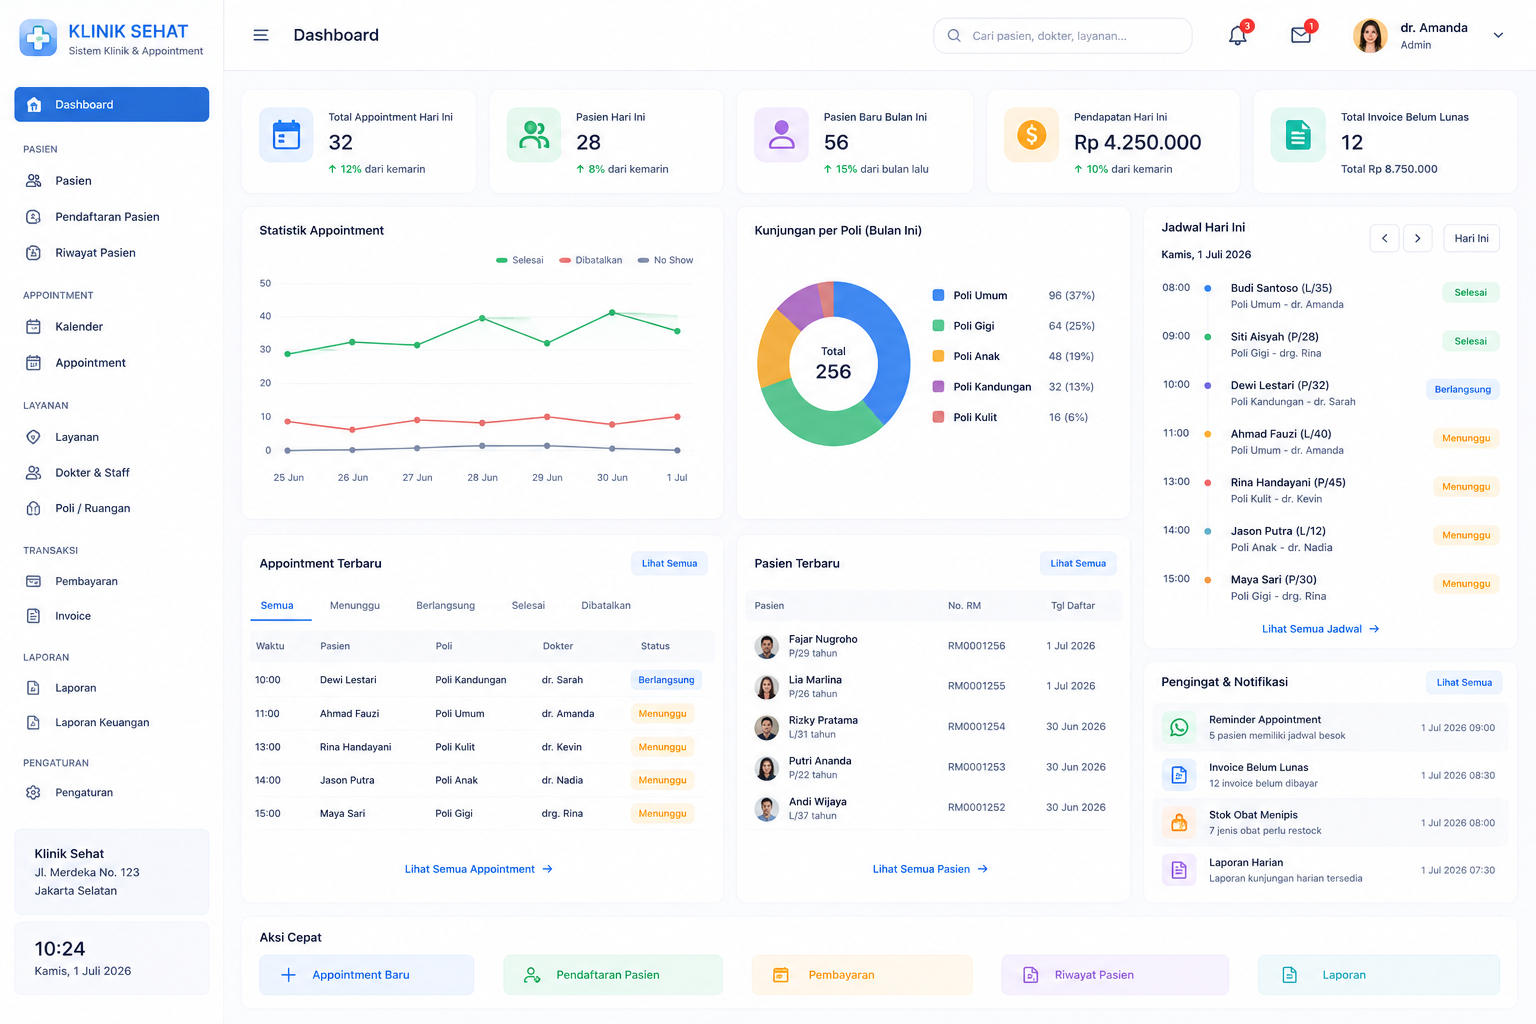This screenshot has width=1536, height=1024.
Task: Toggle No Show series in chart legend
Action: coord(665,260)
